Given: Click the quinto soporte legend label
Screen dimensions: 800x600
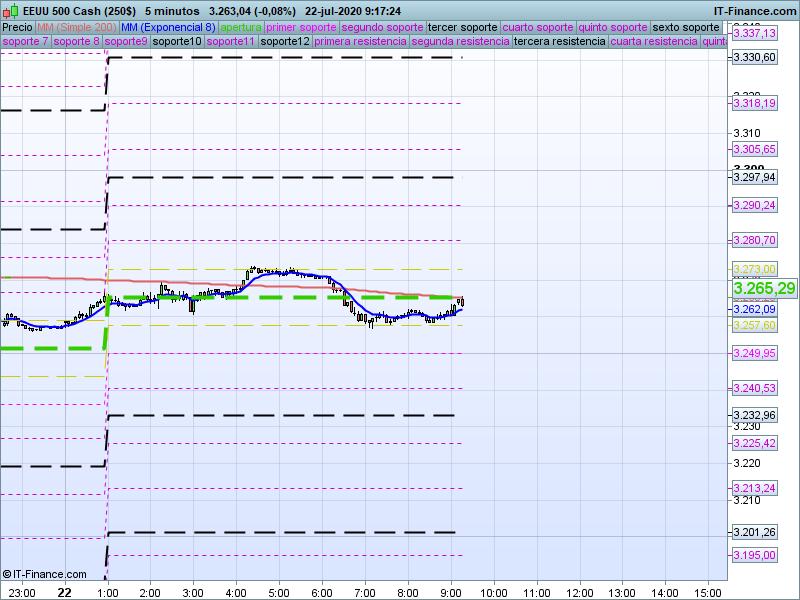Looking at the screenshot, I should [613, 27].
